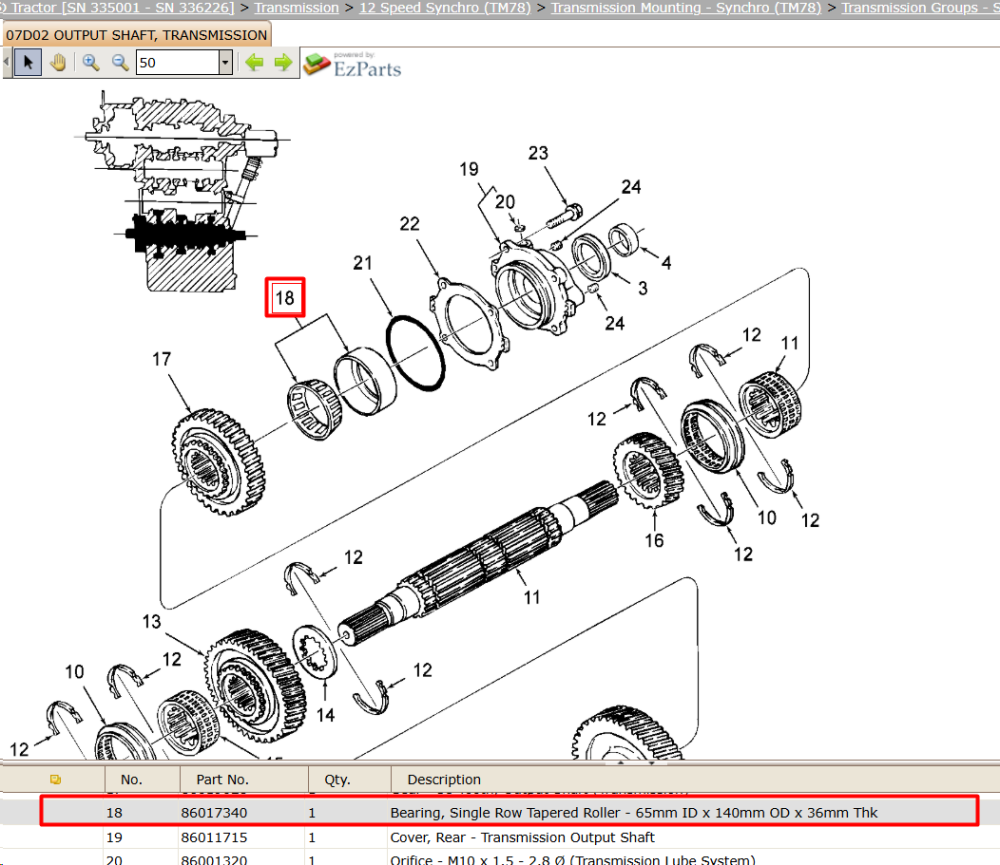The width and height of the screenshot is (1000, 865).
Task: Click callout number 4 in diagram
Action: click(666, 263)
